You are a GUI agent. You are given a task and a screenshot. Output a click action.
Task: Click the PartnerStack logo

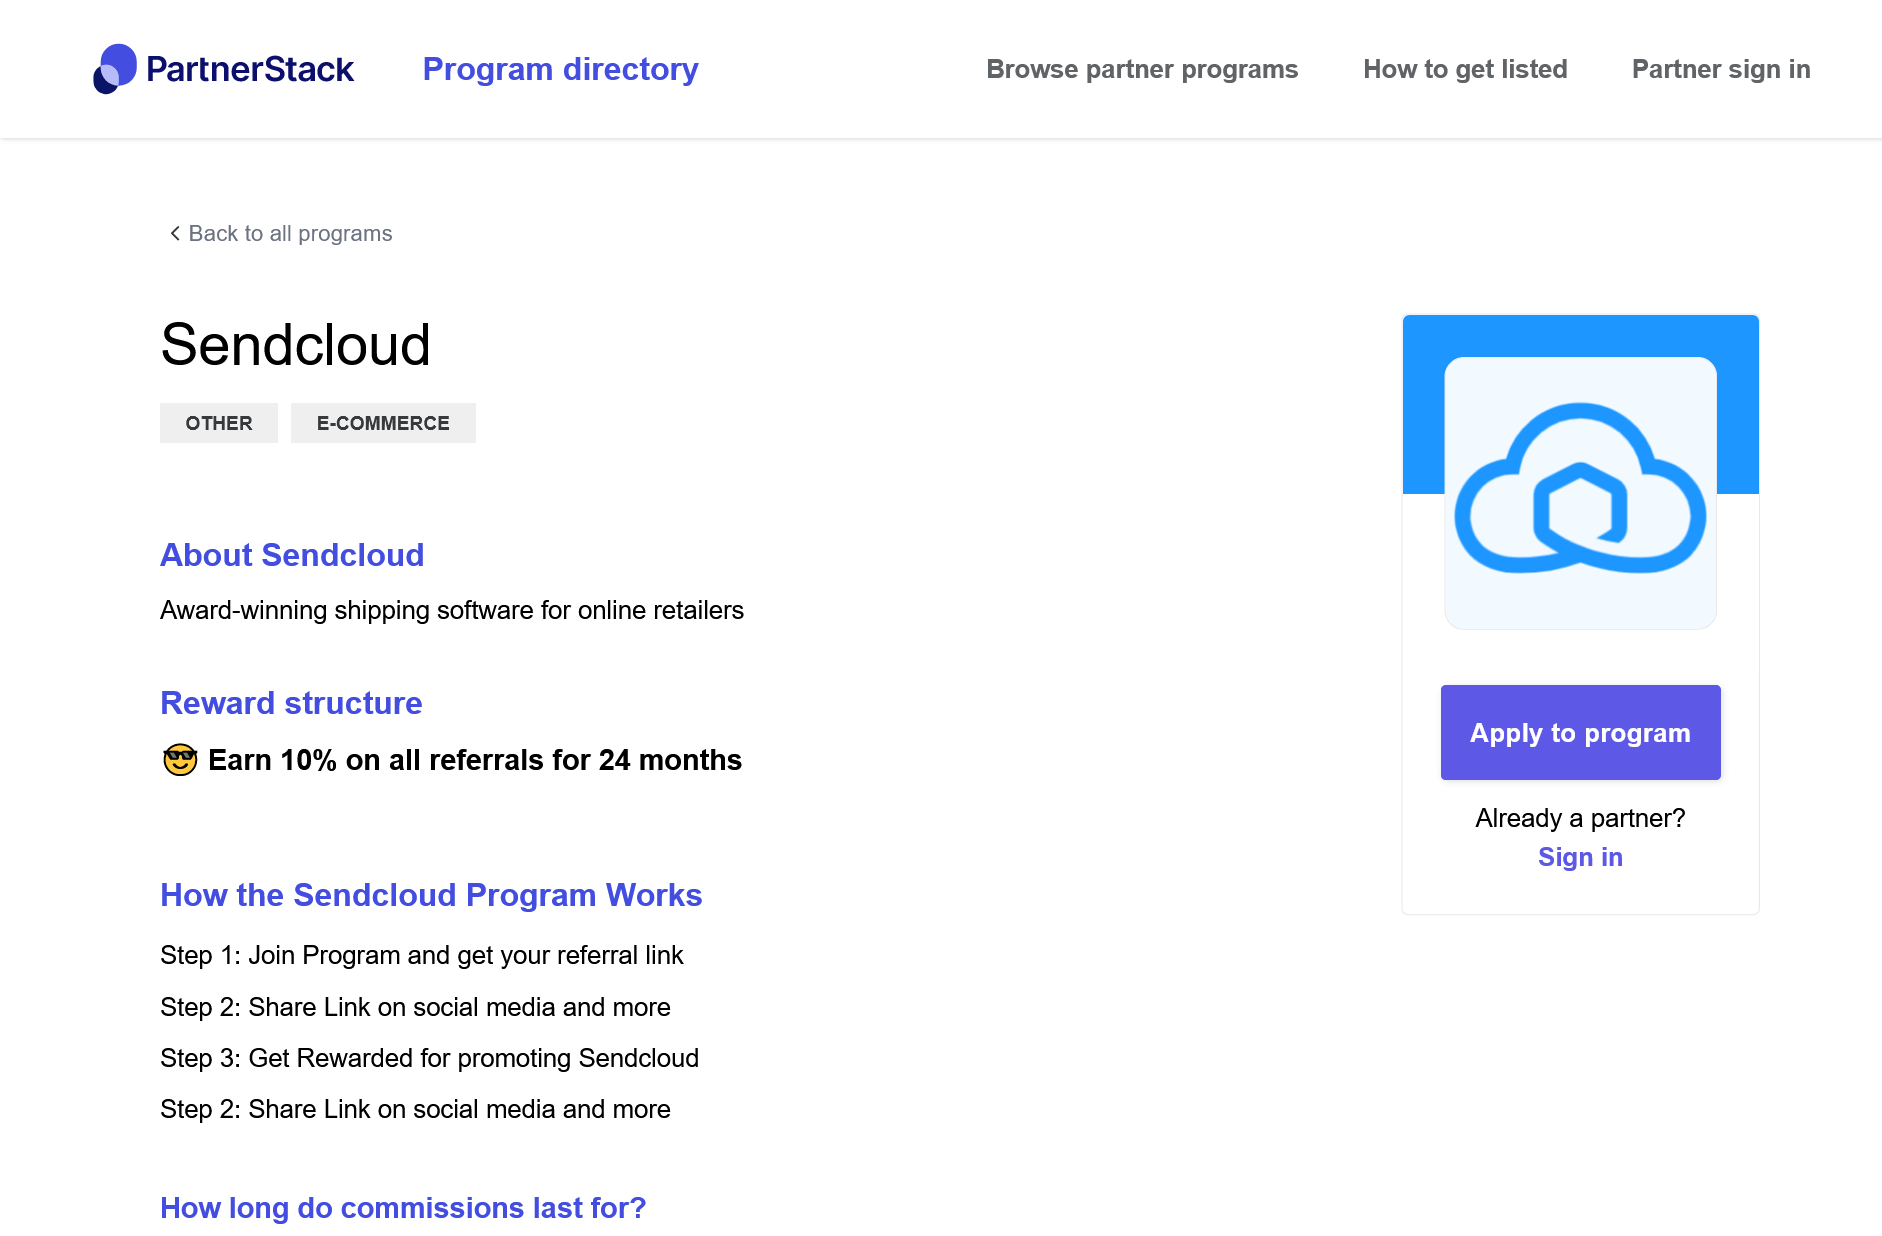(x=223, y=69)
